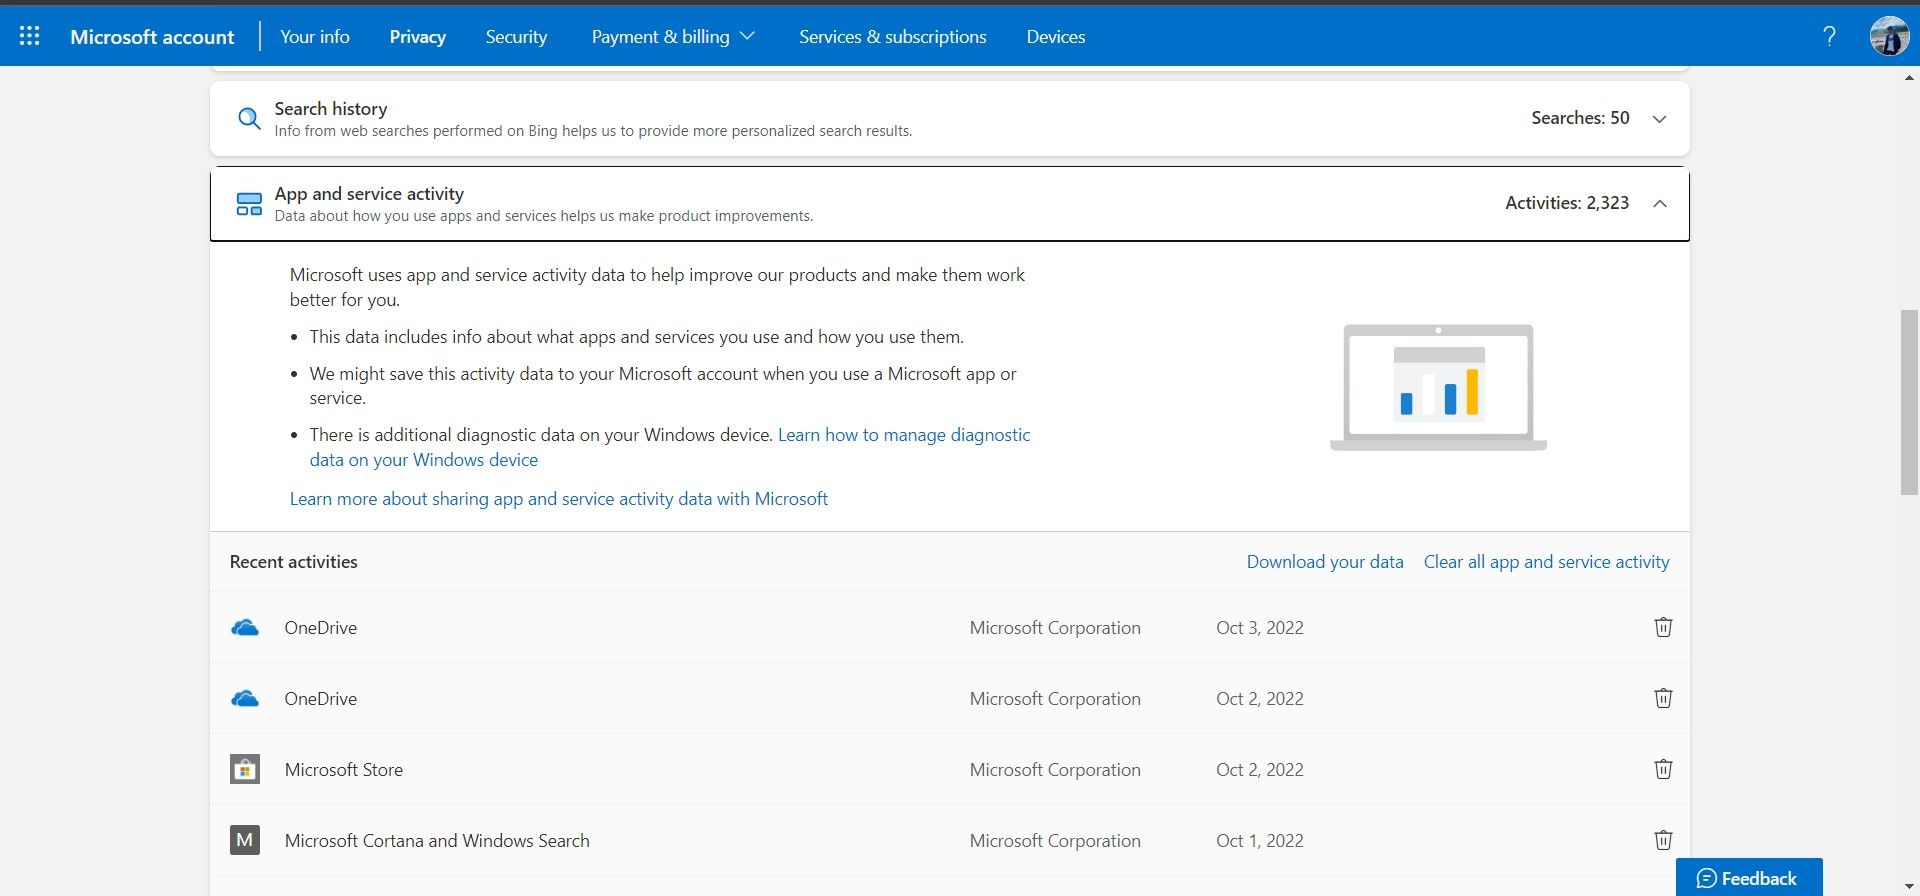Delete the OneDrive Oct 2, 2022 activity
Image resolution: width=1920 pixels, height=896 pixels.
pyautogui.click(x=1663, y=698)
